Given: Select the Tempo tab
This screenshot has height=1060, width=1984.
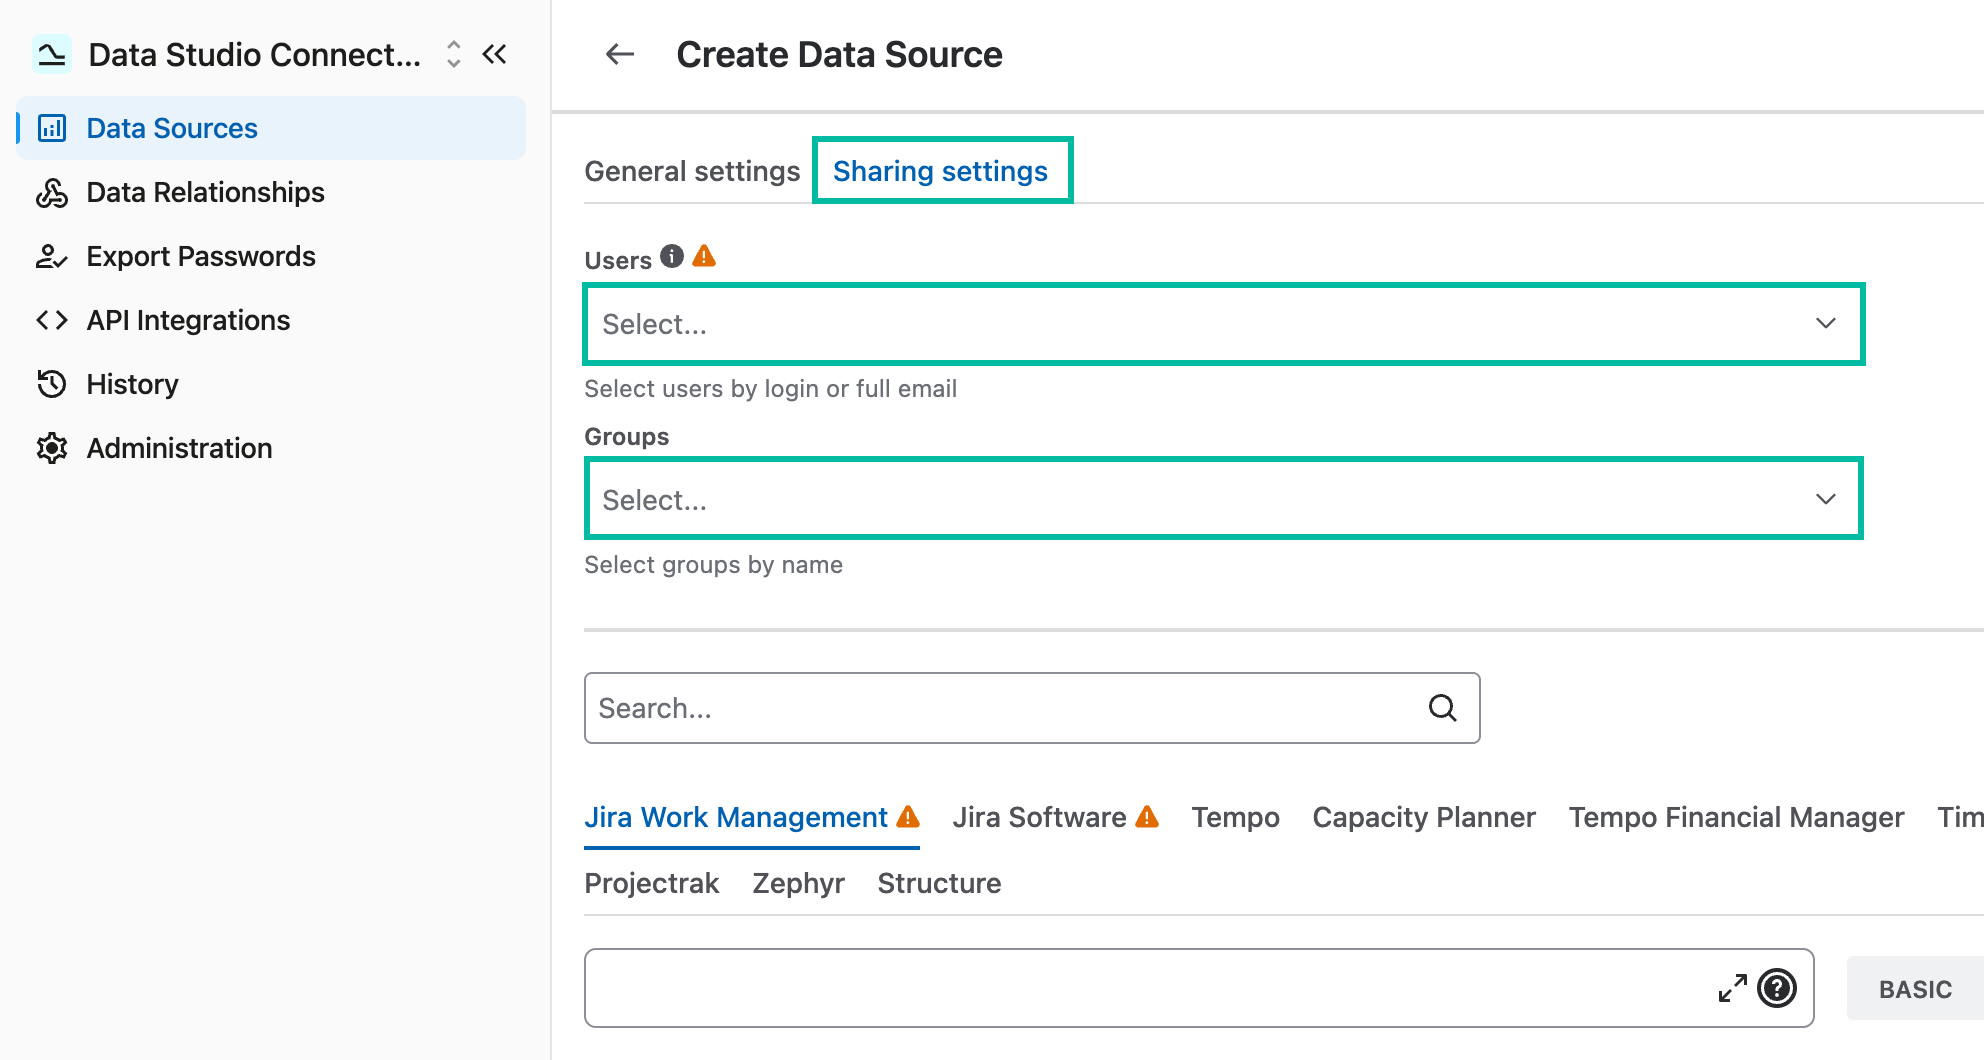Looking at the screenshot, I should pos(1236,818).
